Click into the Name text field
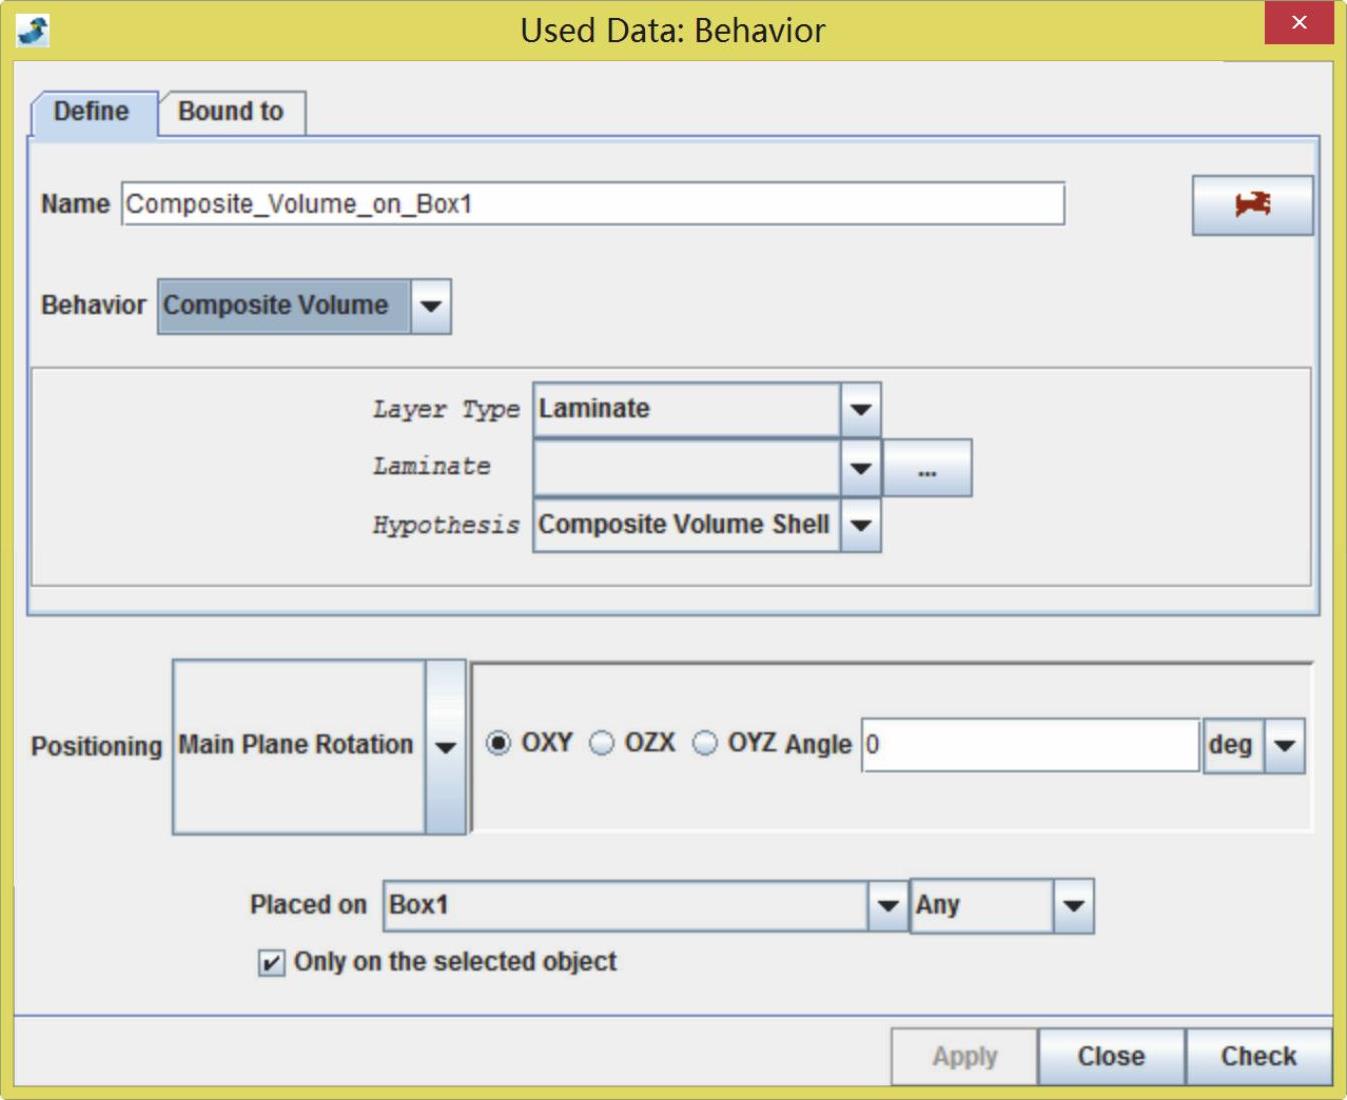 [x=592, y=204]
